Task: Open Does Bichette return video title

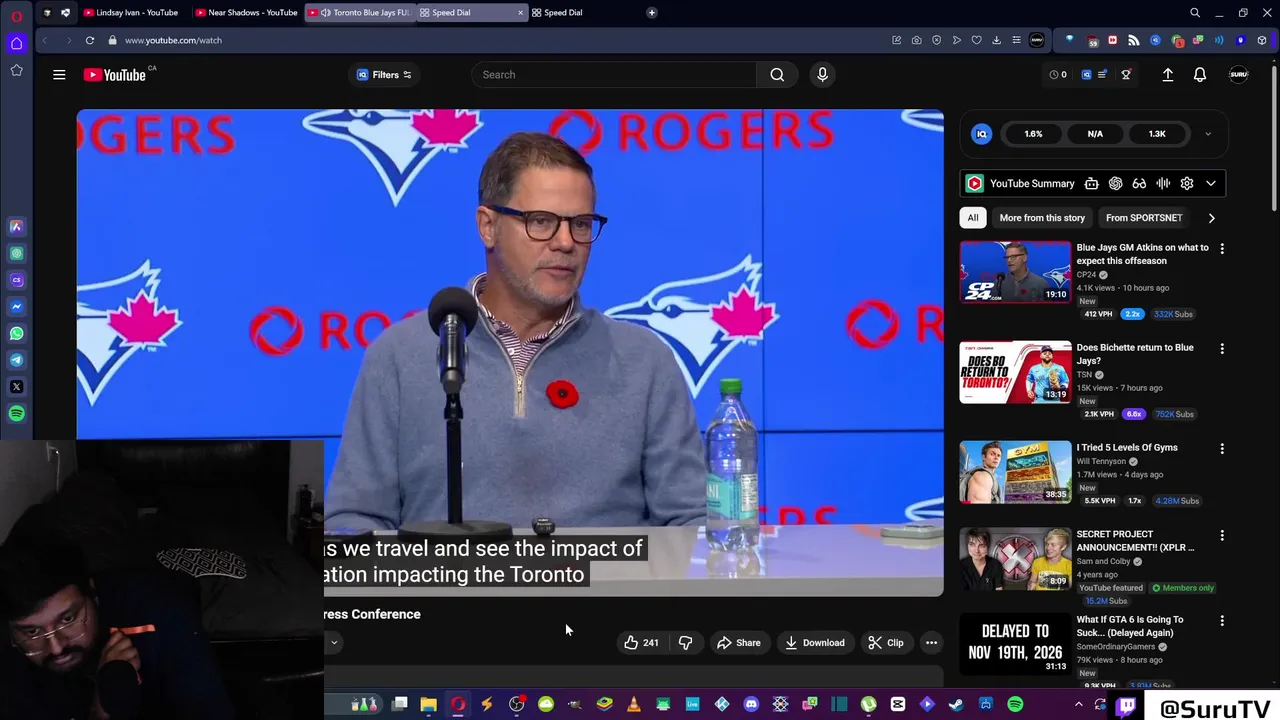Action: click(1135, 354)
